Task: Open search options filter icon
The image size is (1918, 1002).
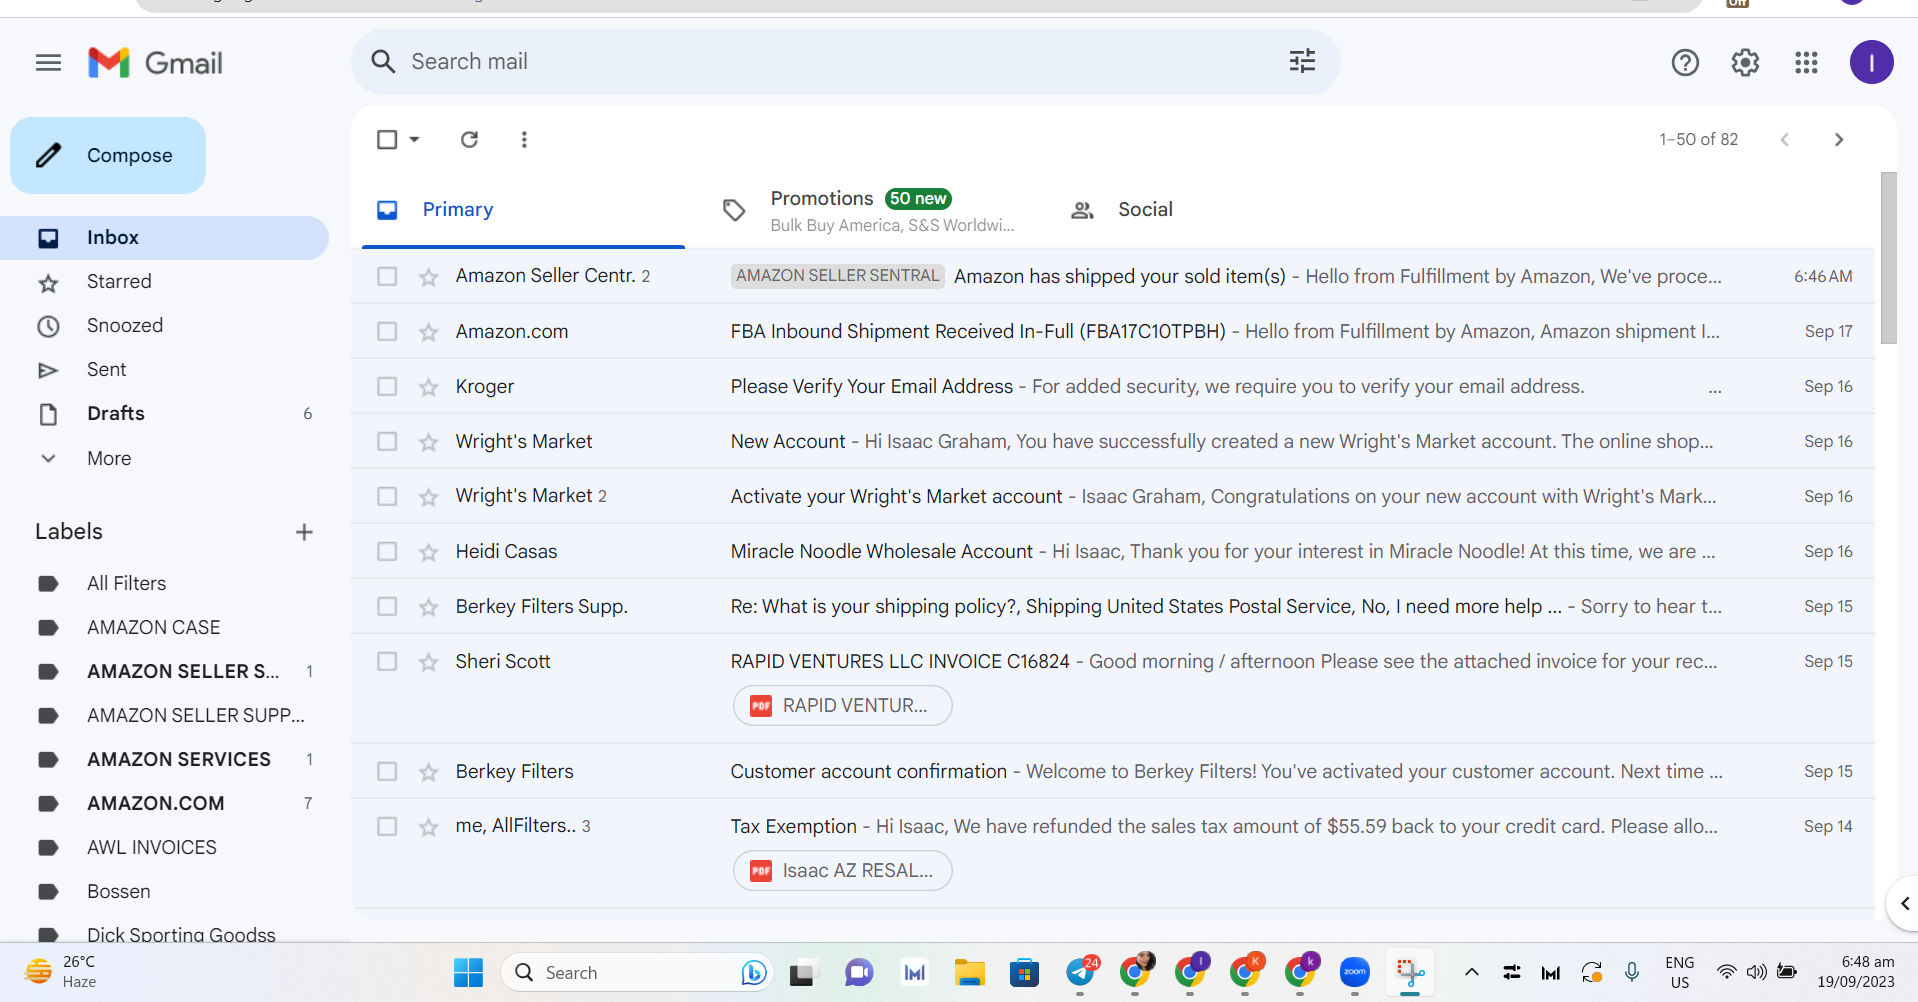Action: pyautogui.click(x=1301, y=62)
